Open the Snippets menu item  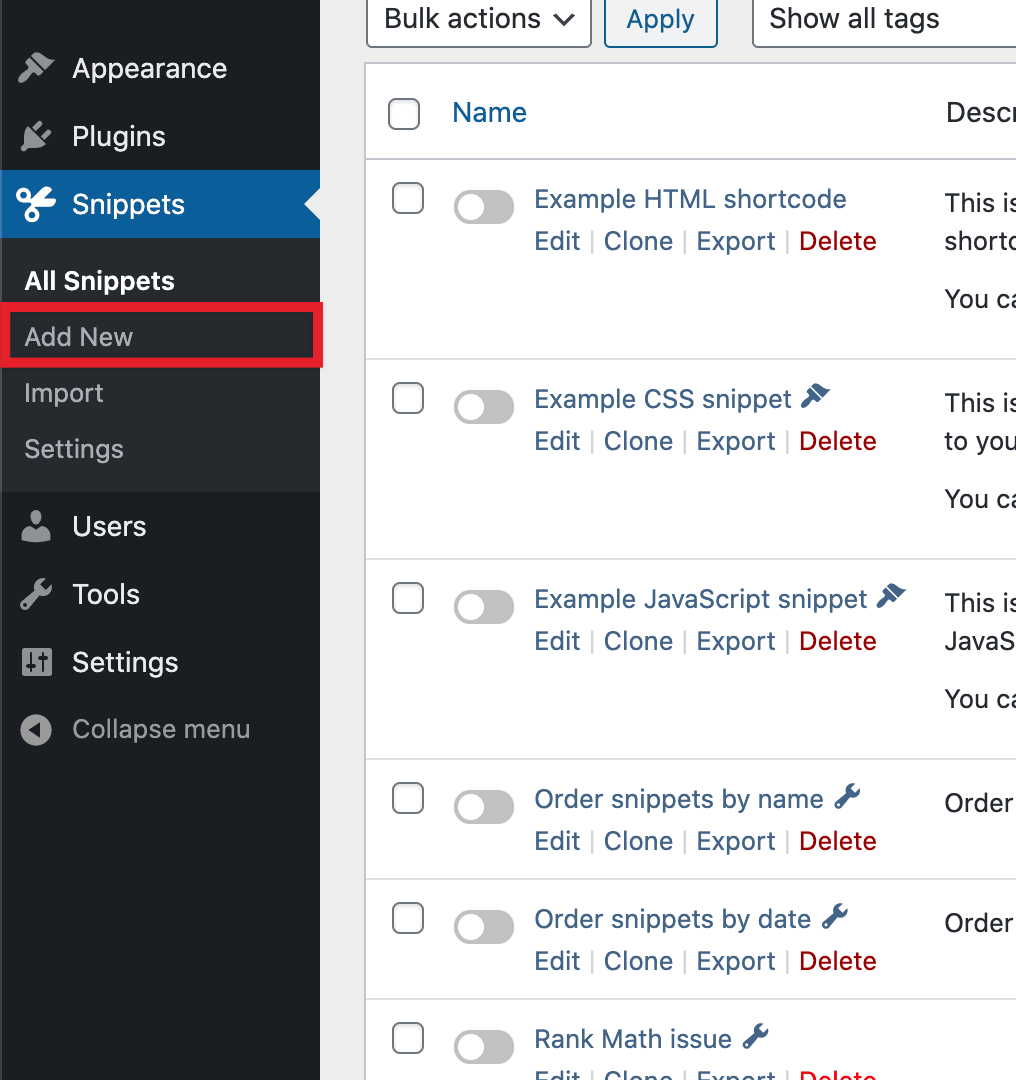(x=160, y=204)
